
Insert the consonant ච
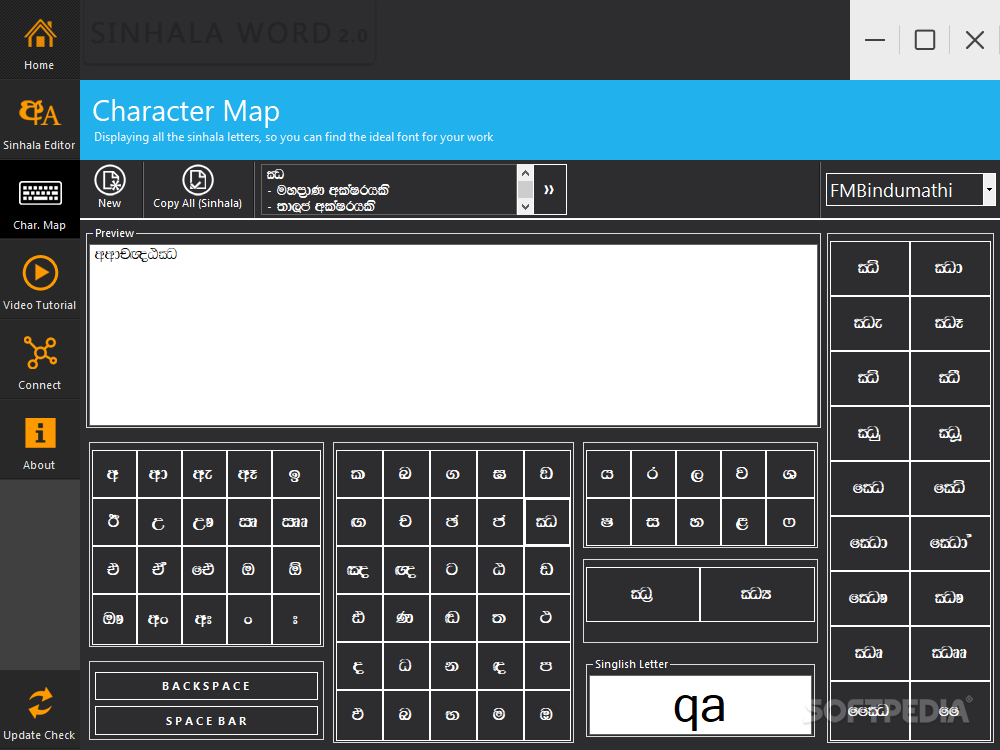[406, 522]
